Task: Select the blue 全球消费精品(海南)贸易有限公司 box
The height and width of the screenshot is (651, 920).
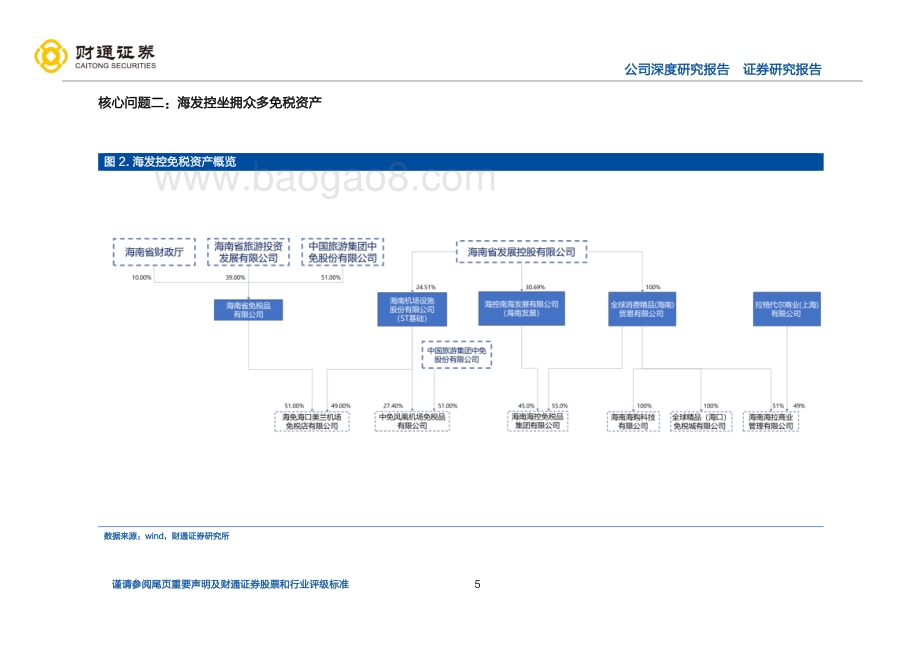Action: point(642,309)
